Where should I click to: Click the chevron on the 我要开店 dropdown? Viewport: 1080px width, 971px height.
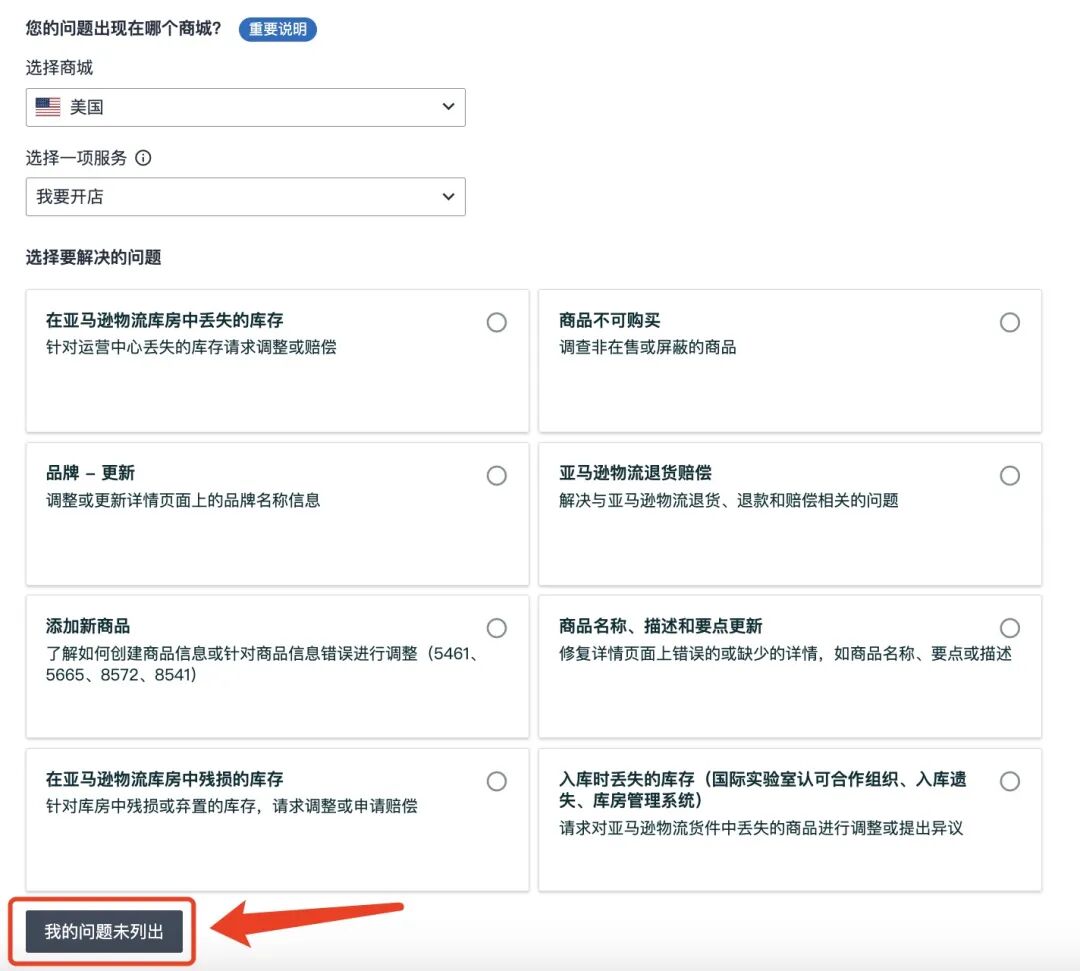(x=450, y=197)
